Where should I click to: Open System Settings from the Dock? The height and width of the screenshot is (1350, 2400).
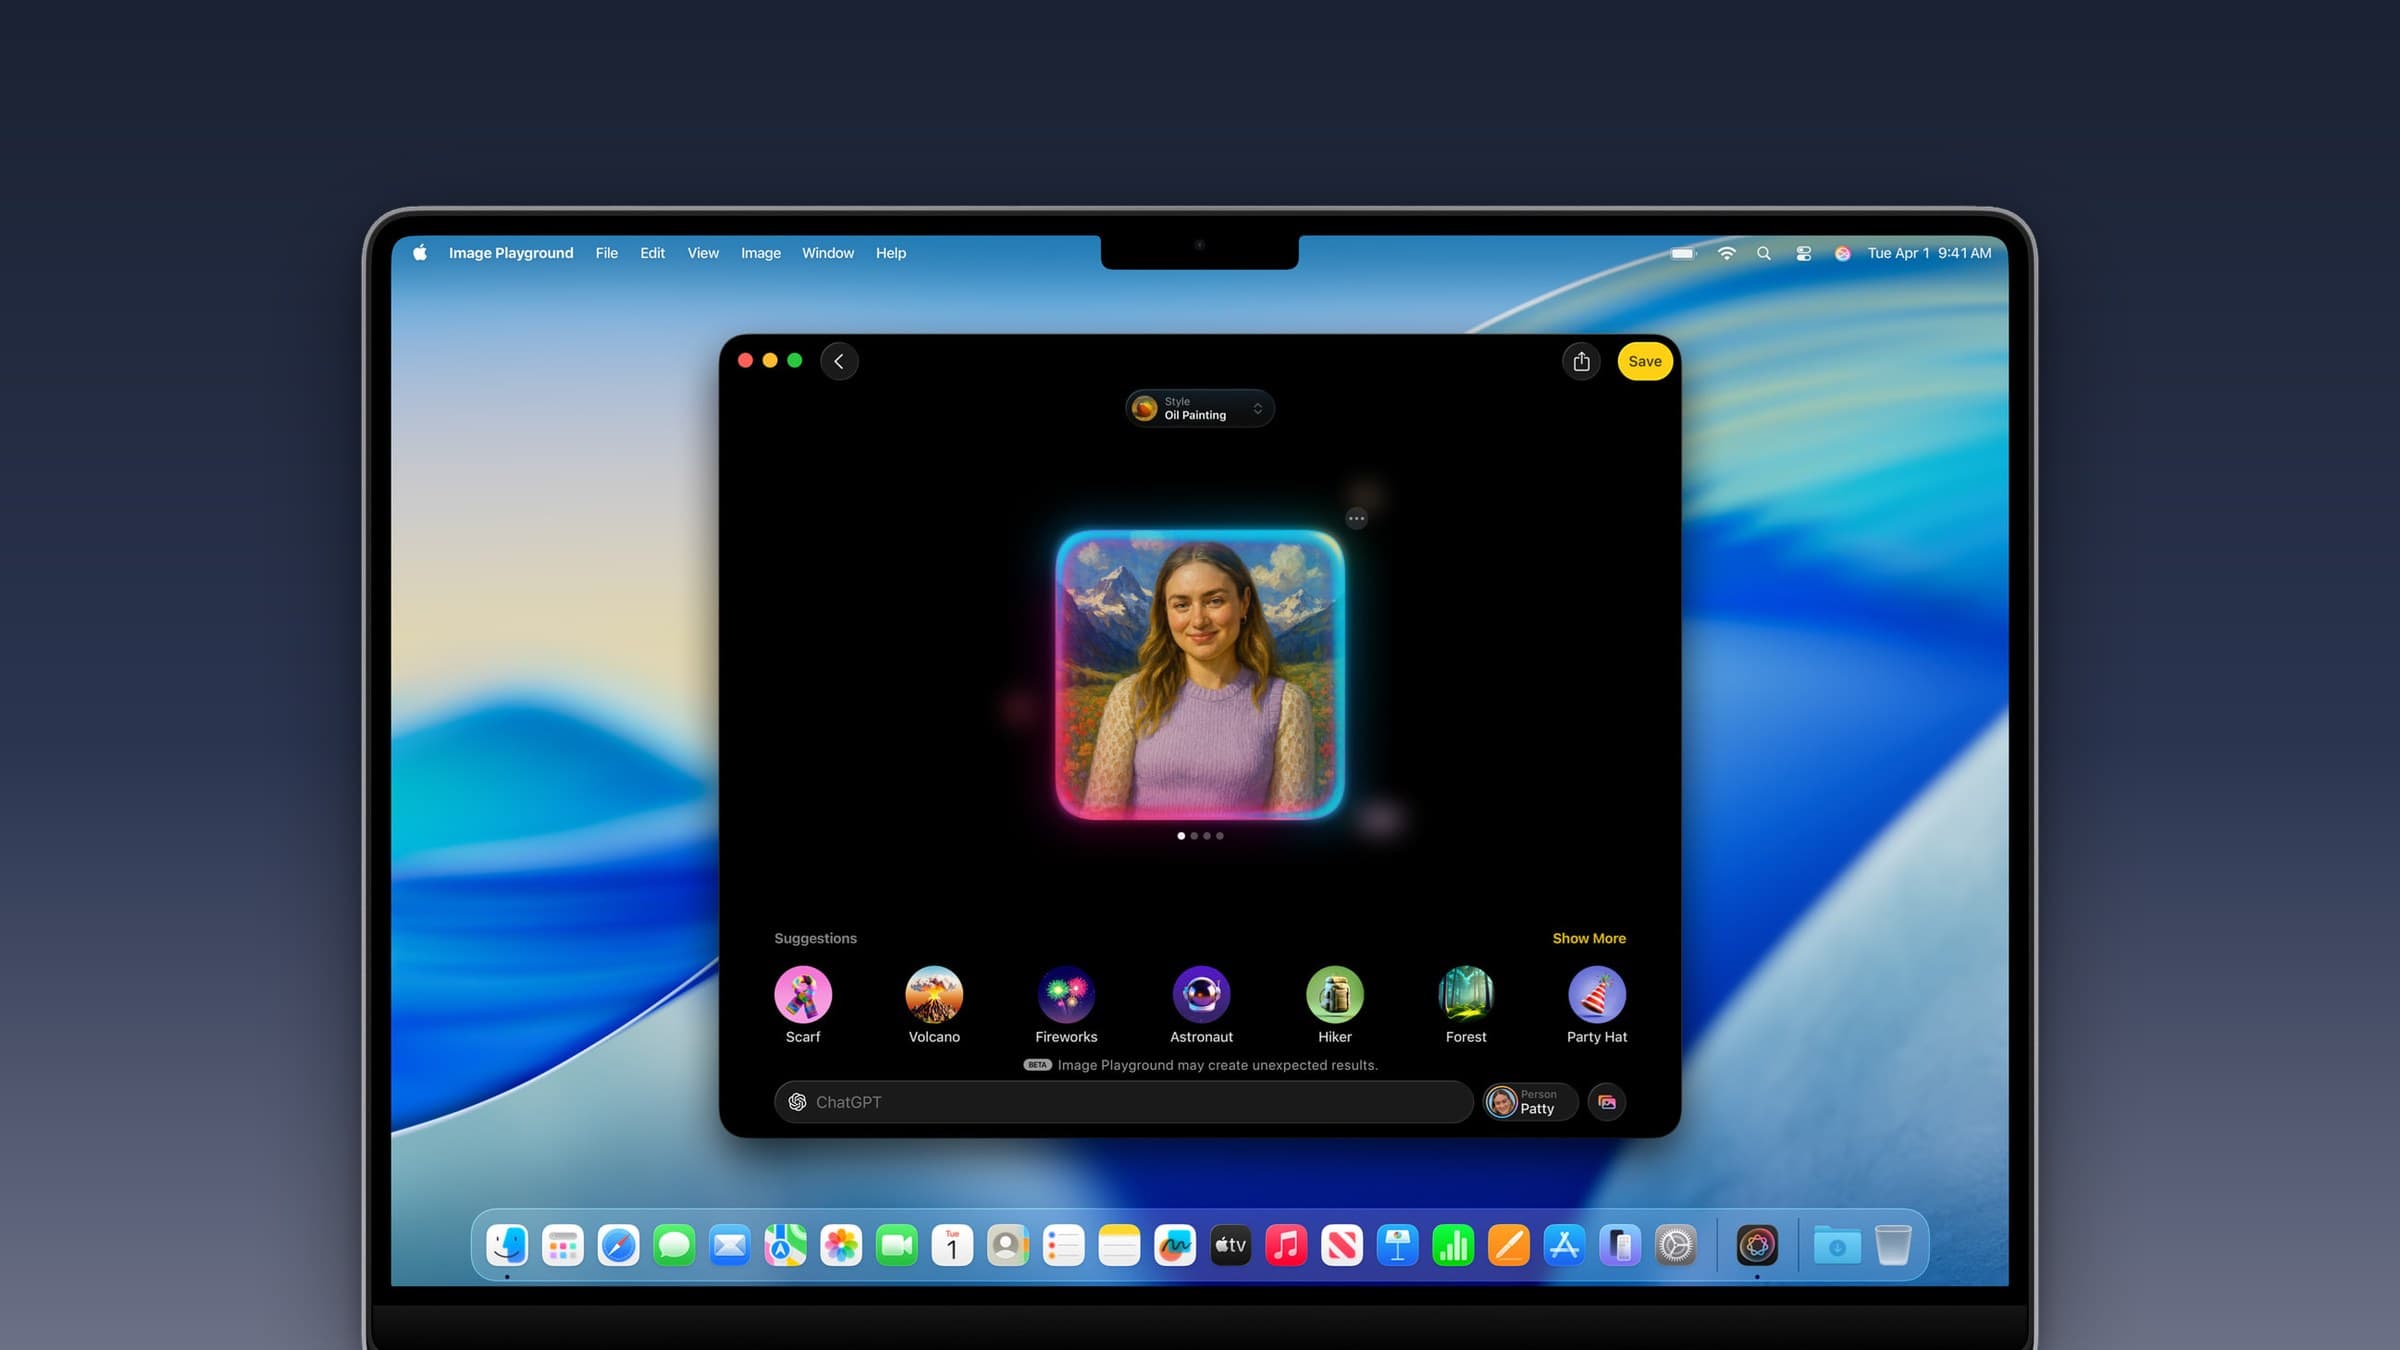[1675, 1245]
